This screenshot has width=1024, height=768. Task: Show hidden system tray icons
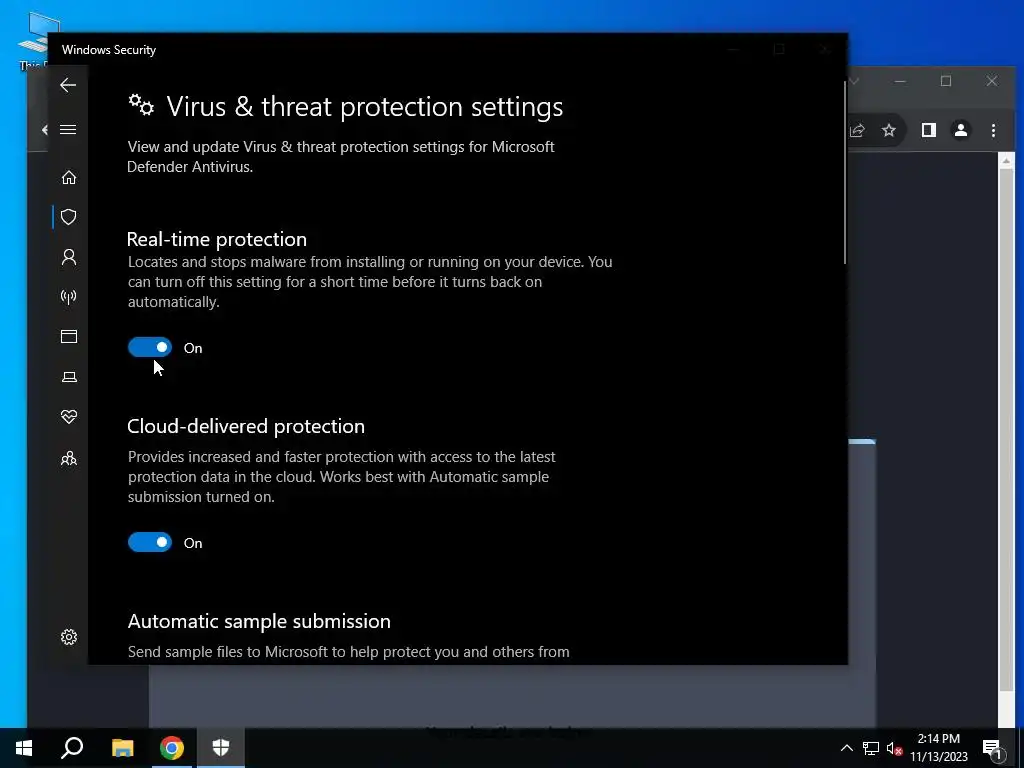point(846,748)
